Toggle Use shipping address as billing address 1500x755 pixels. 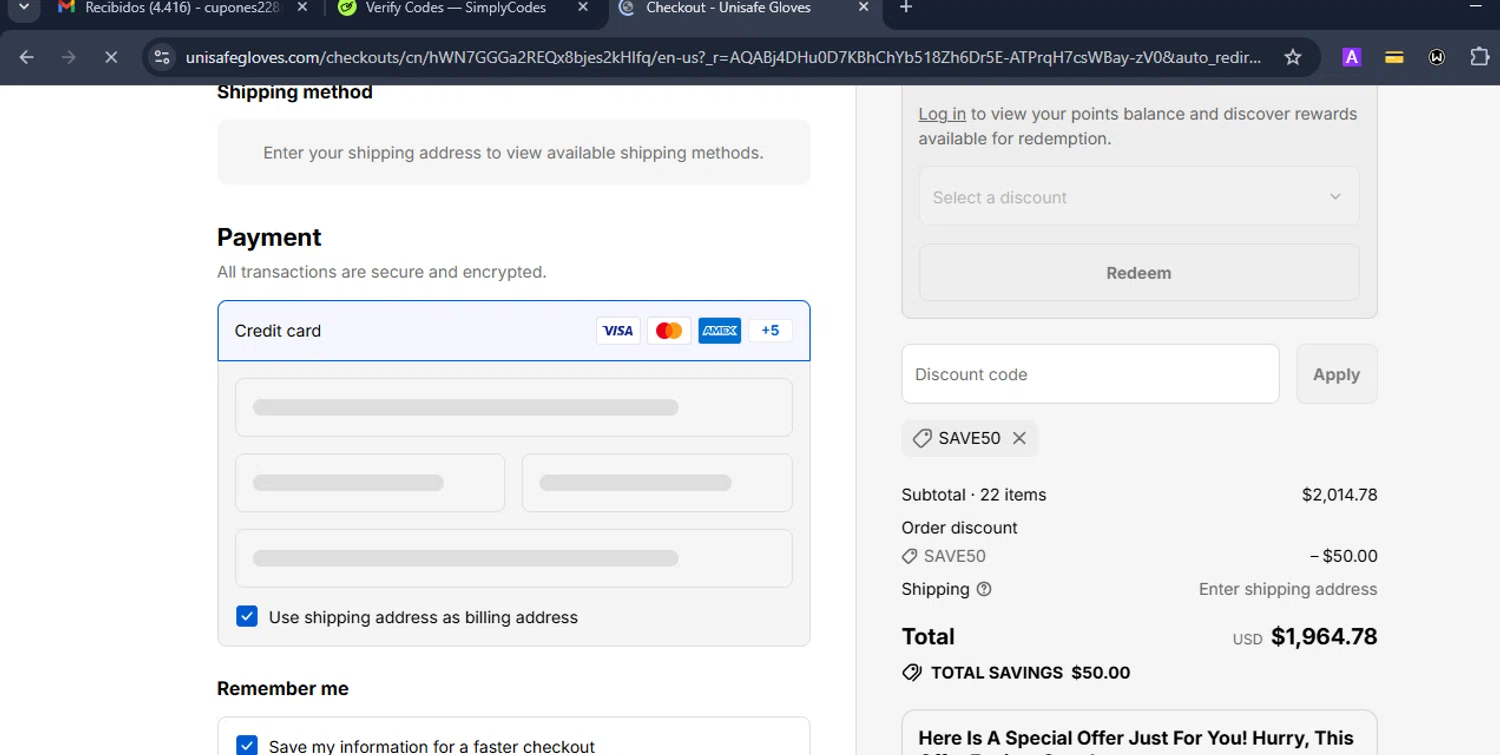coord(247,617)
